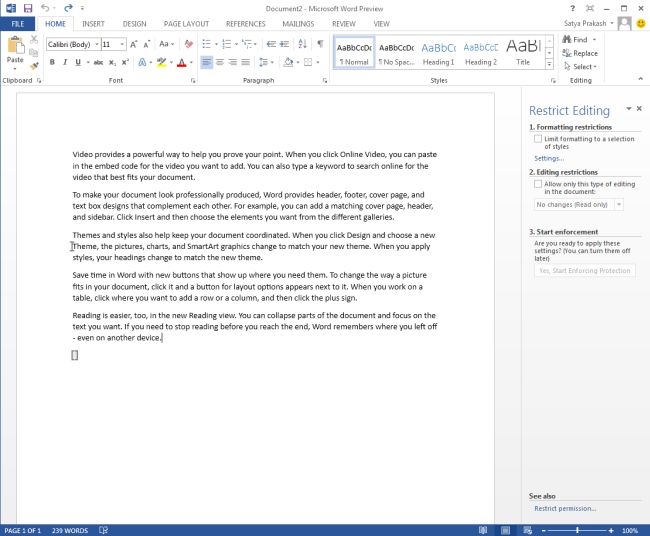Screen dimensions: 650x536
Task: Decrease paragraph indent
Action: (x=271, y=44)
